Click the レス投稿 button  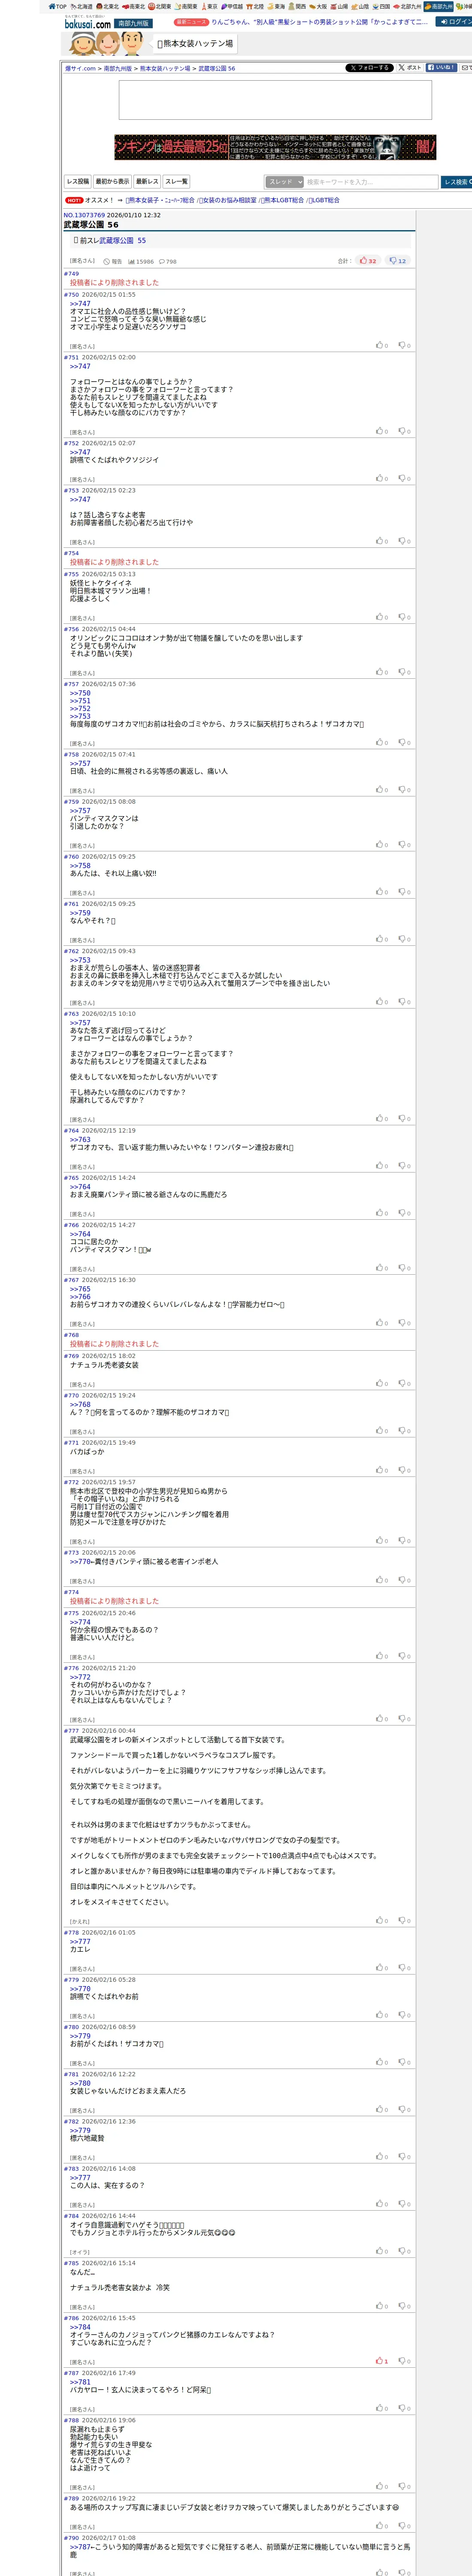coord(78,182)
